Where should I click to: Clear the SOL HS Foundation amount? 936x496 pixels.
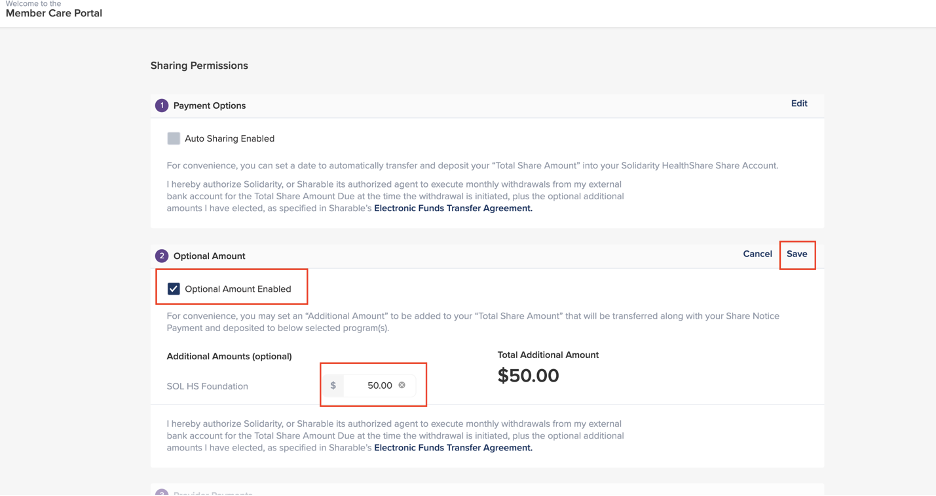(x=402, y=385)
